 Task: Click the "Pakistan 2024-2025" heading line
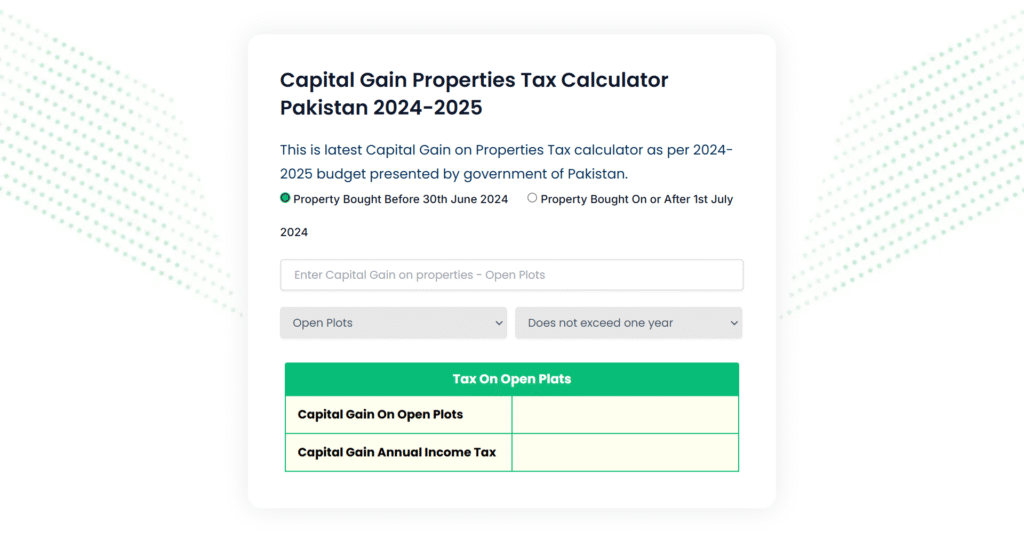[381, 107]
